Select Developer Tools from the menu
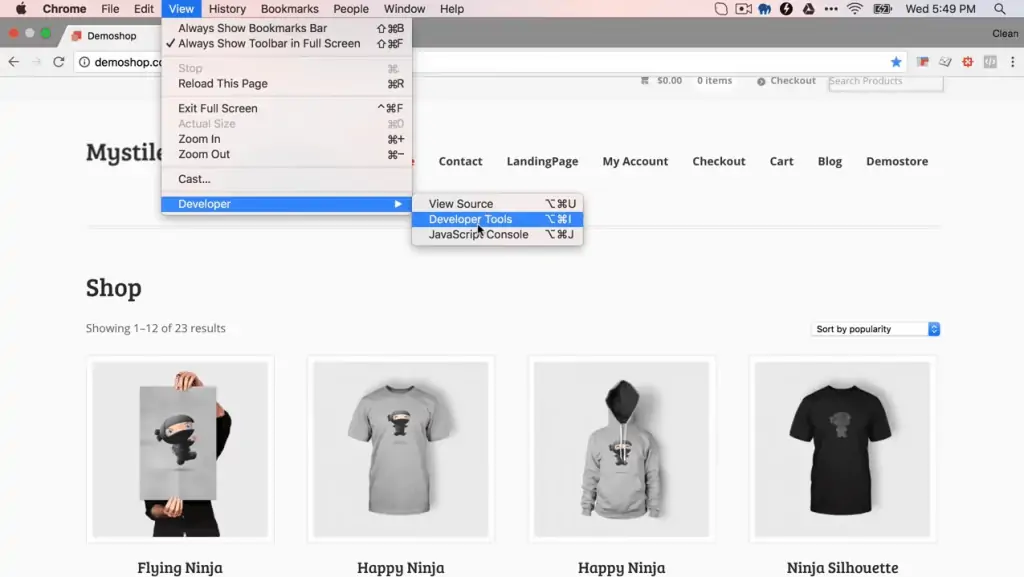The image size is (1024, 577). point(472,219)
